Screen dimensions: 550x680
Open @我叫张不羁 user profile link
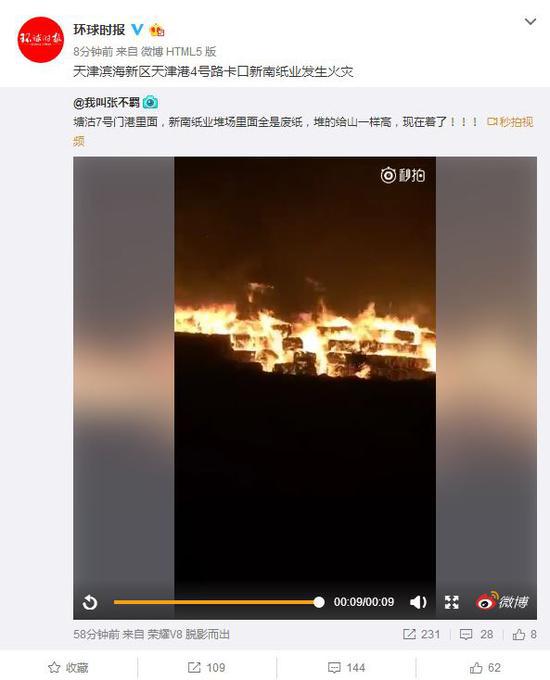click(x=106, y=103)
